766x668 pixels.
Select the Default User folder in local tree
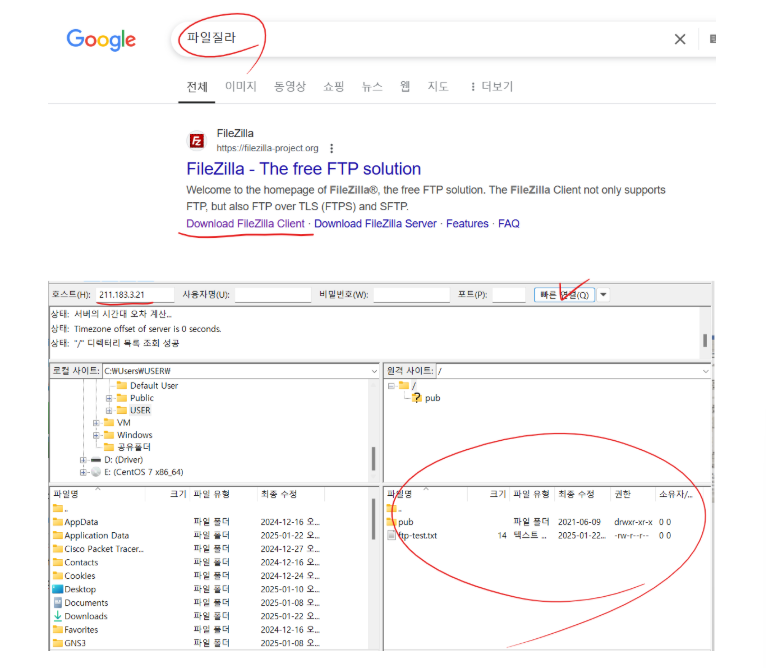click(x=154, y=386)
